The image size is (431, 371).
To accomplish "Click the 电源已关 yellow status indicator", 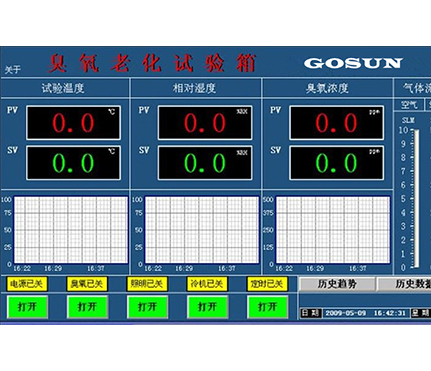I will tap(27, 284).
